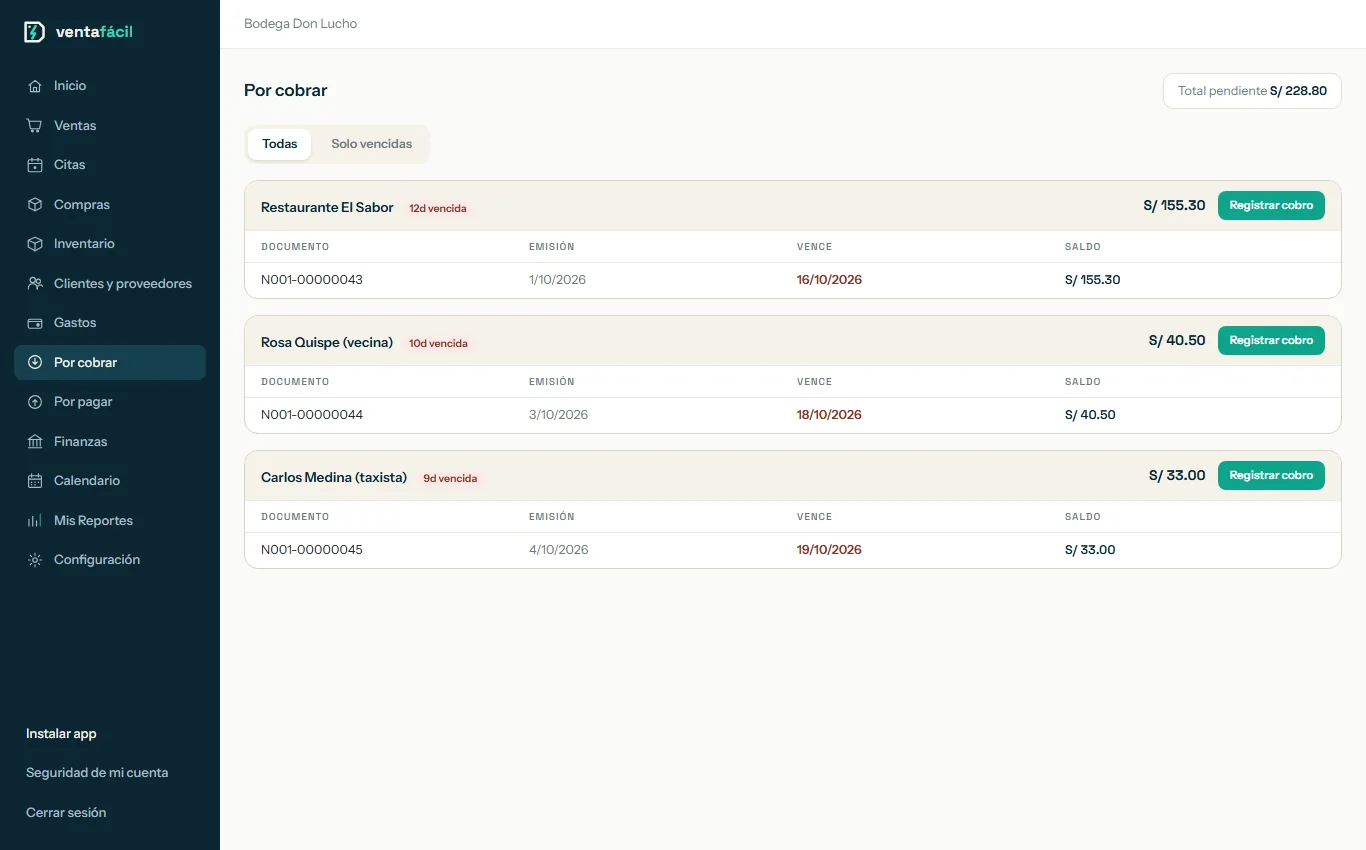Image resolution: width=1366 pixels, height=850 pixels.
Task: Click Instalar app link
Action: (x=61, y=734)
